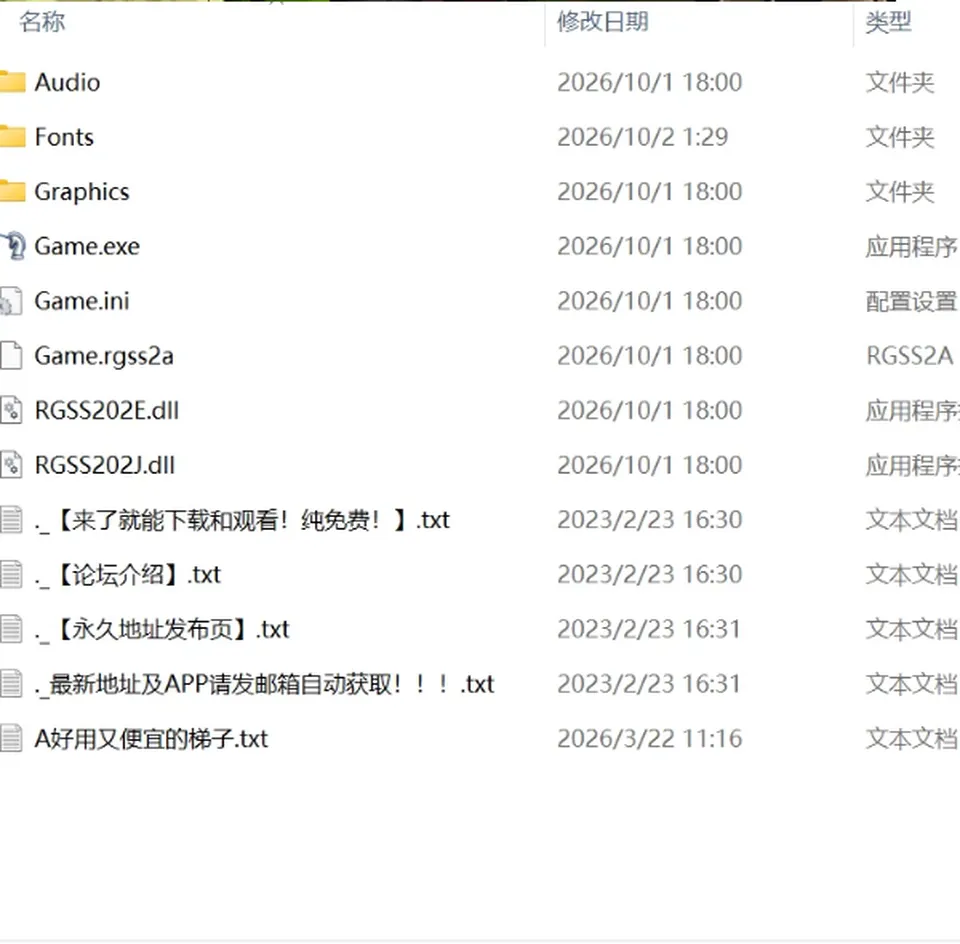This screenshot has width=960, height=944.
Task: Click the RGSS2A type label
Action: coord(910,356)
